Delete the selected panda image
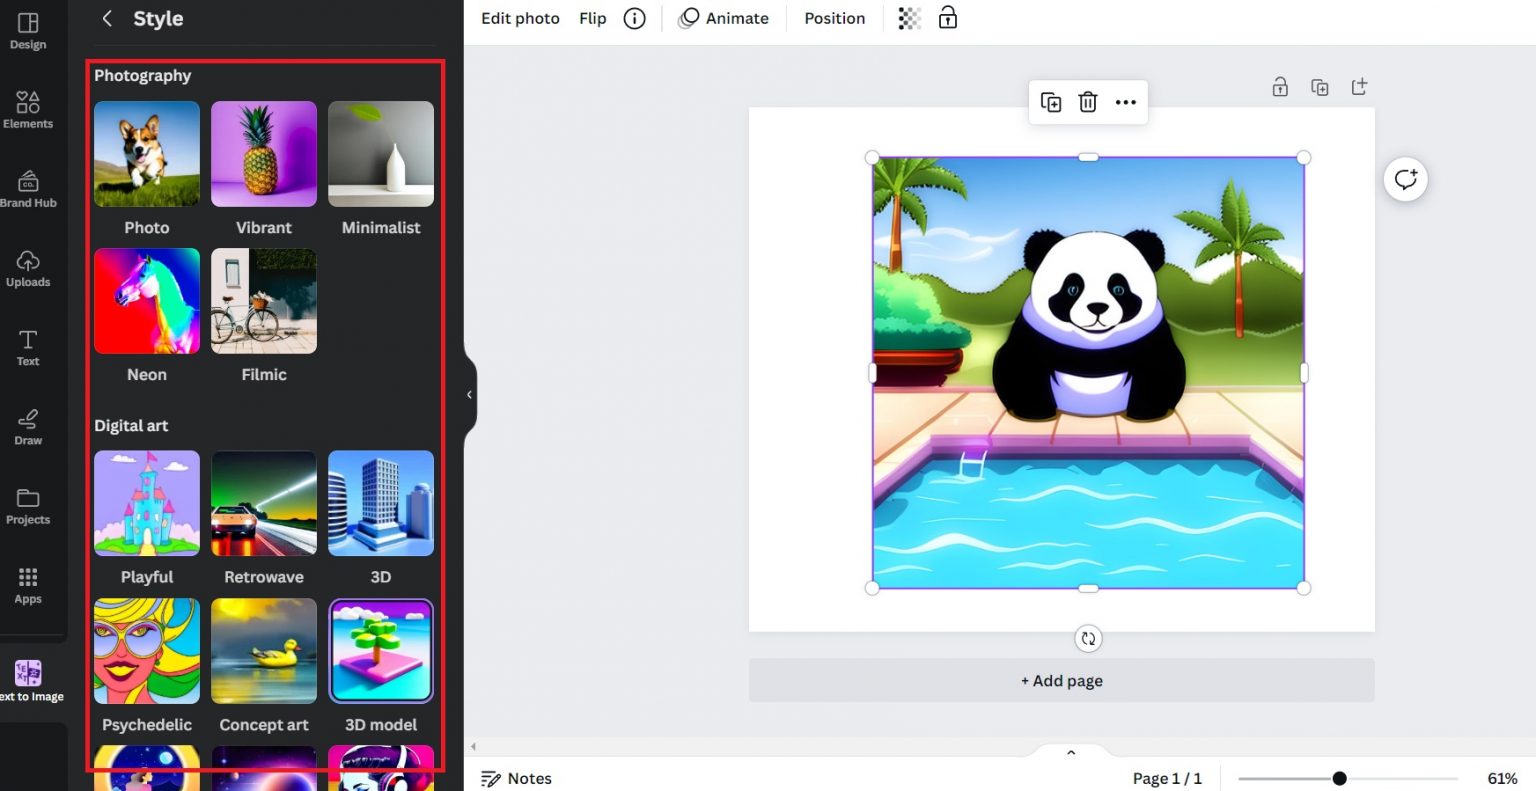 [1088, 102]
